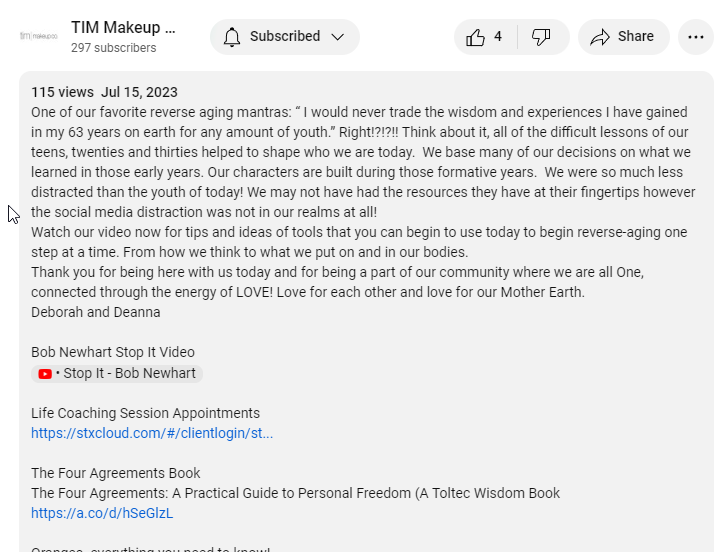Open the Stop It - Bob Newhart video
The image size is (728, 552).
129,374
